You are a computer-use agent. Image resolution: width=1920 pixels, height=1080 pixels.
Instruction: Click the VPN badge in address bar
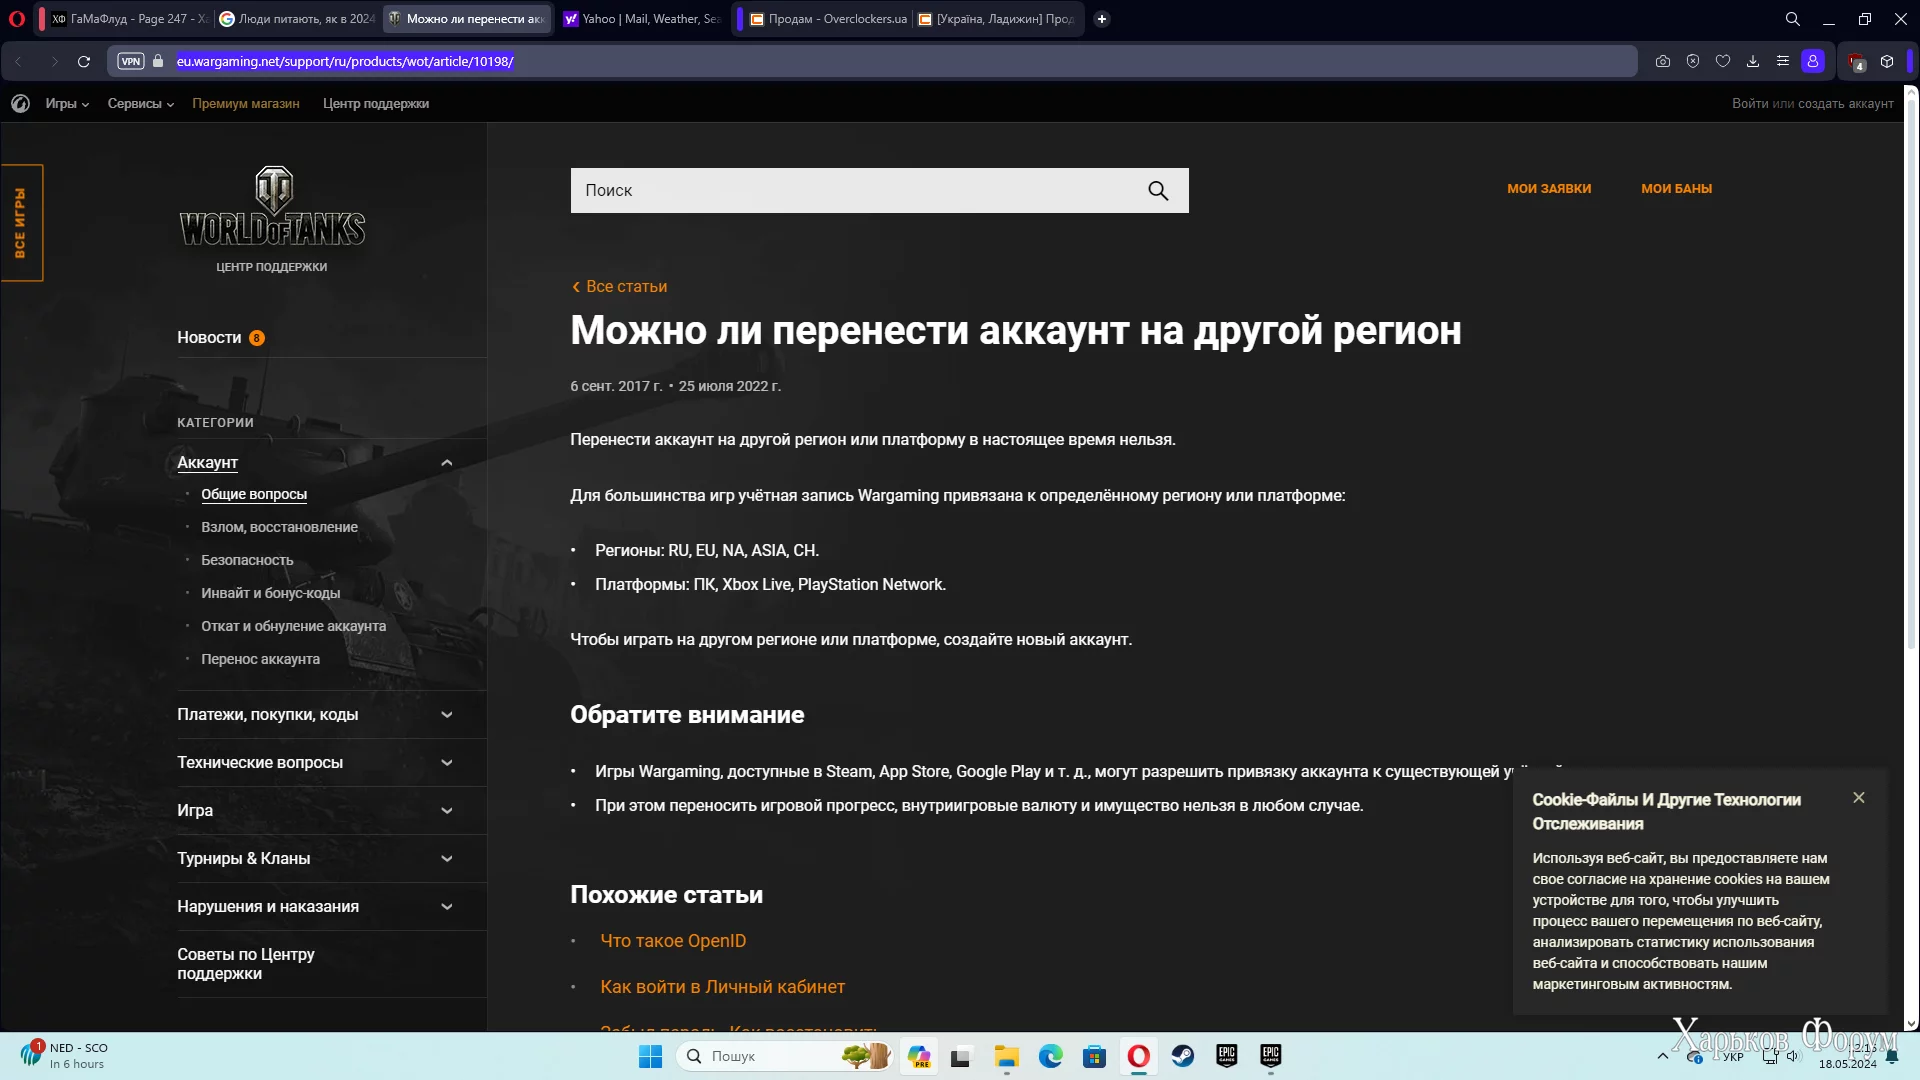131,61
